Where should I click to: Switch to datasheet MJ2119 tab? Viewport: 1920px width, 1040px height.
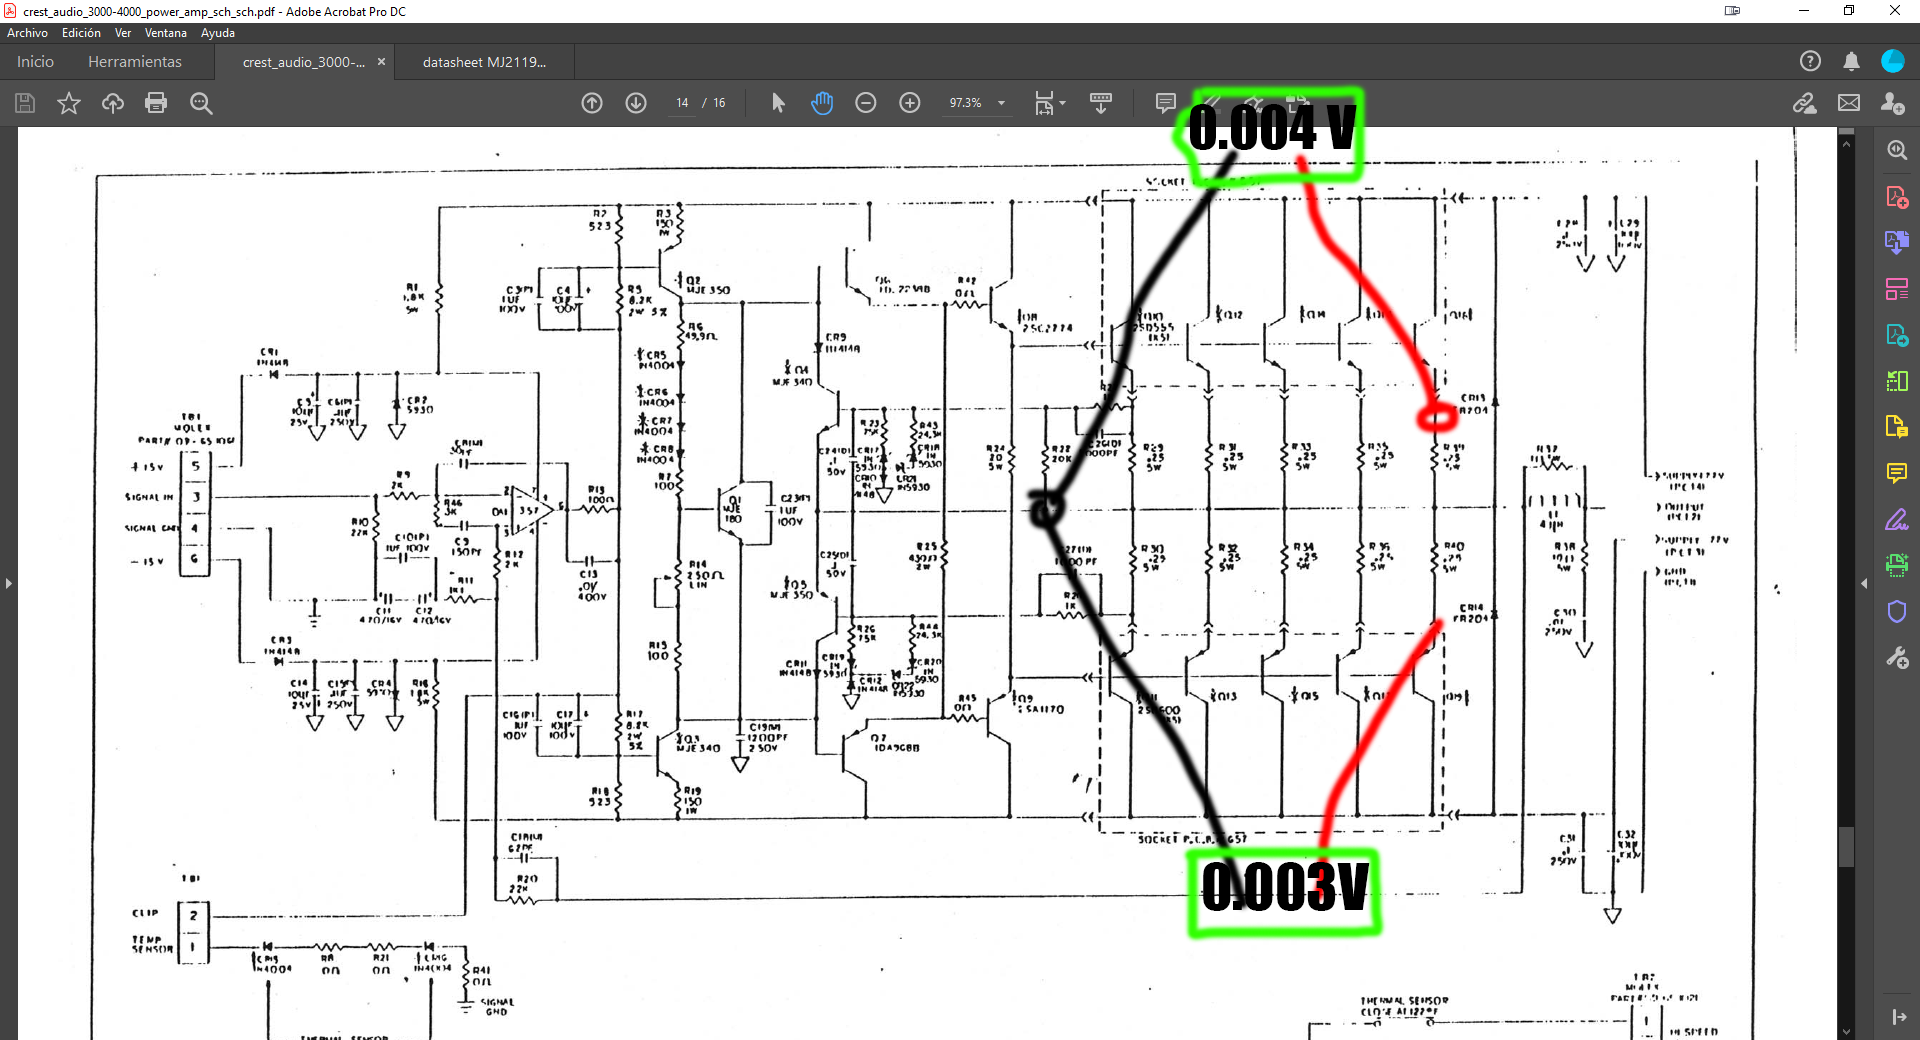point(485,62)
